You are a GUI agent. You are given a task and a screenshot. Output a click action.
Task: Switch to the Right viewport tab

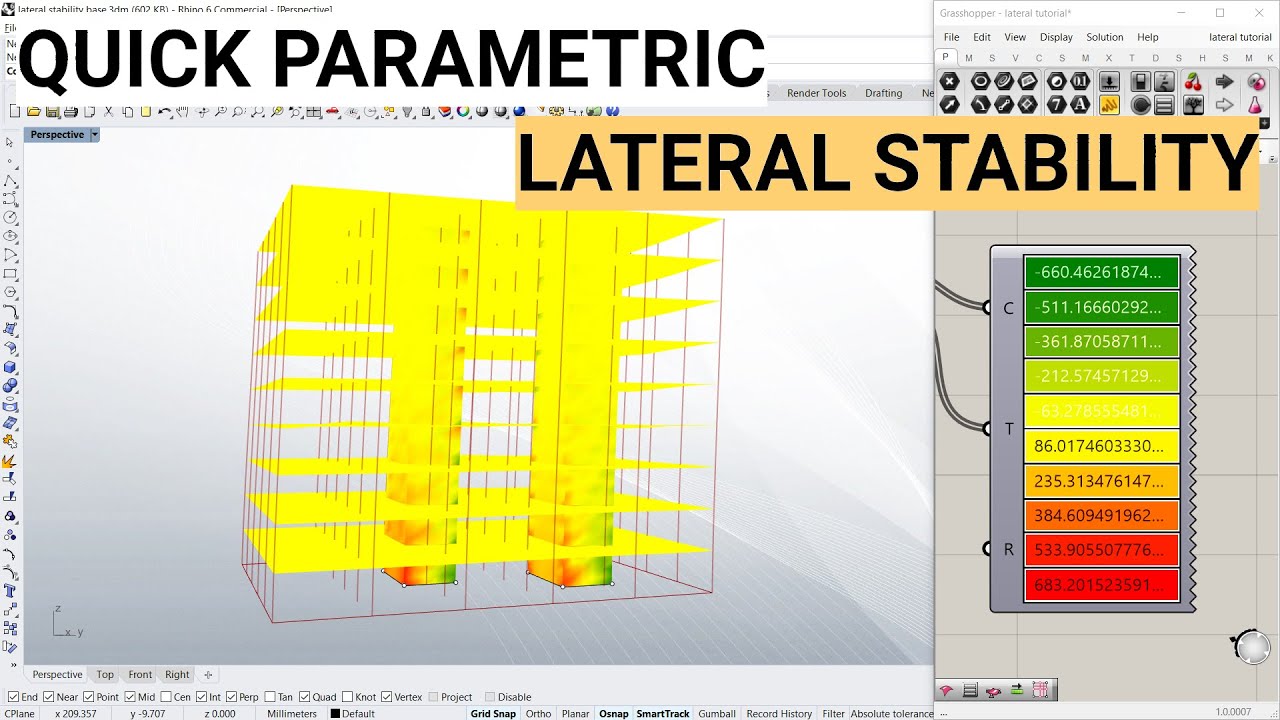177,675
